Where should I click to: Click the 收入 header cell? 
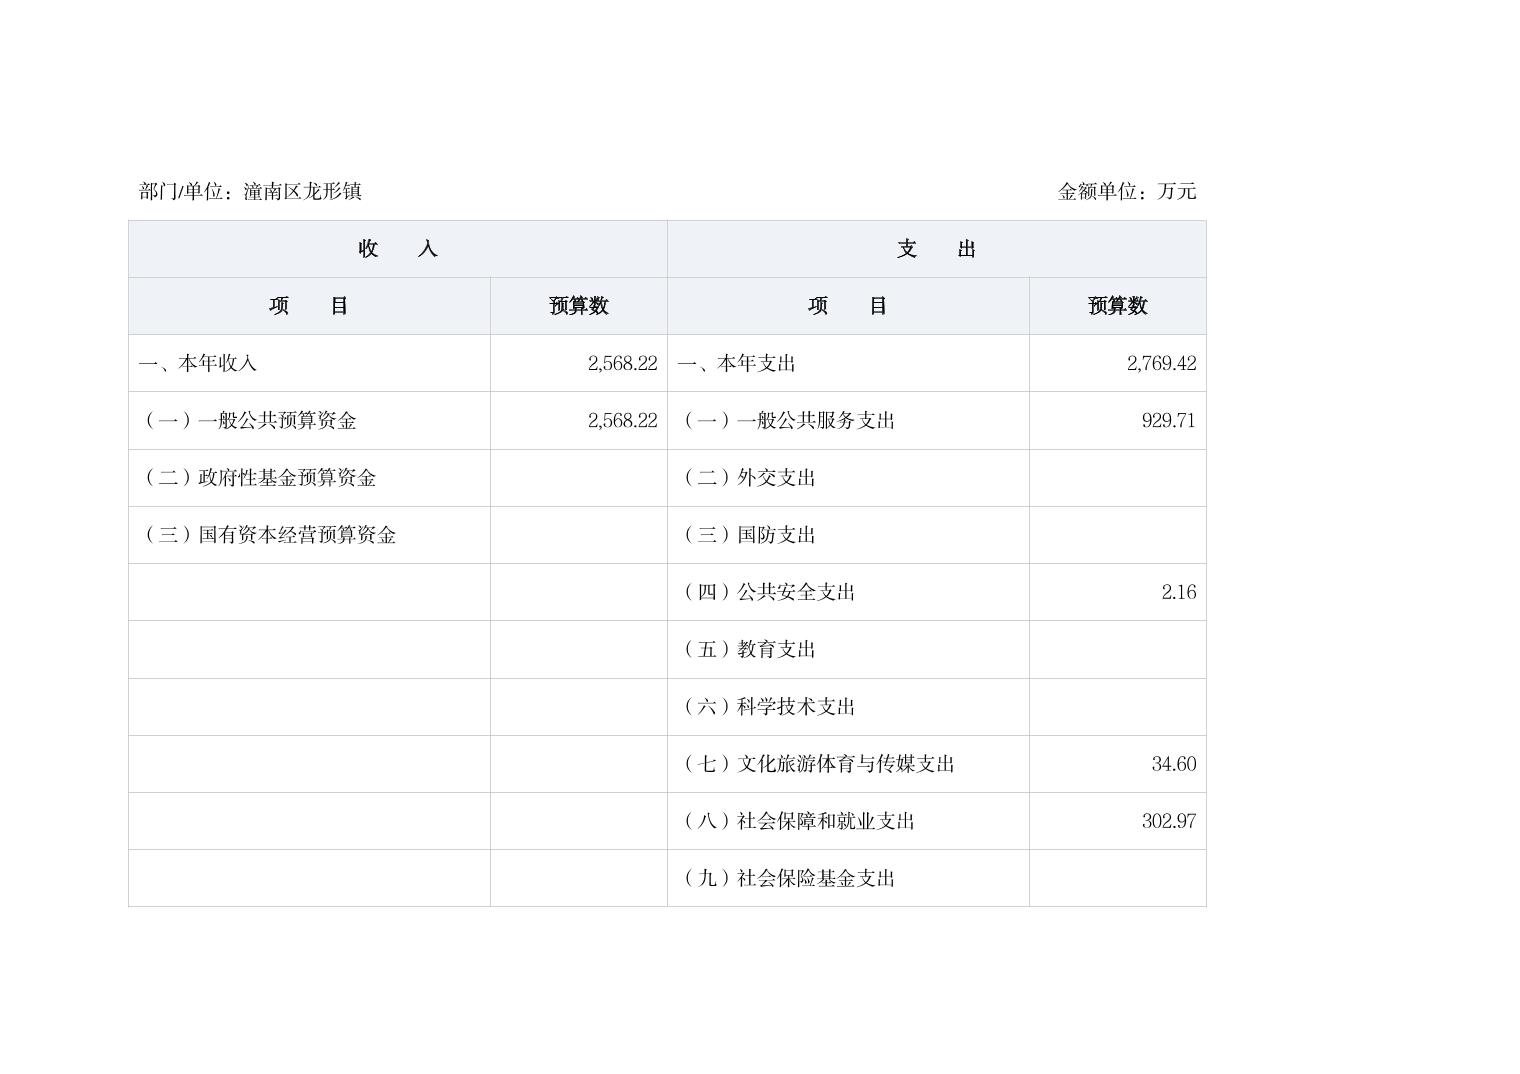[x=398, y=249]
